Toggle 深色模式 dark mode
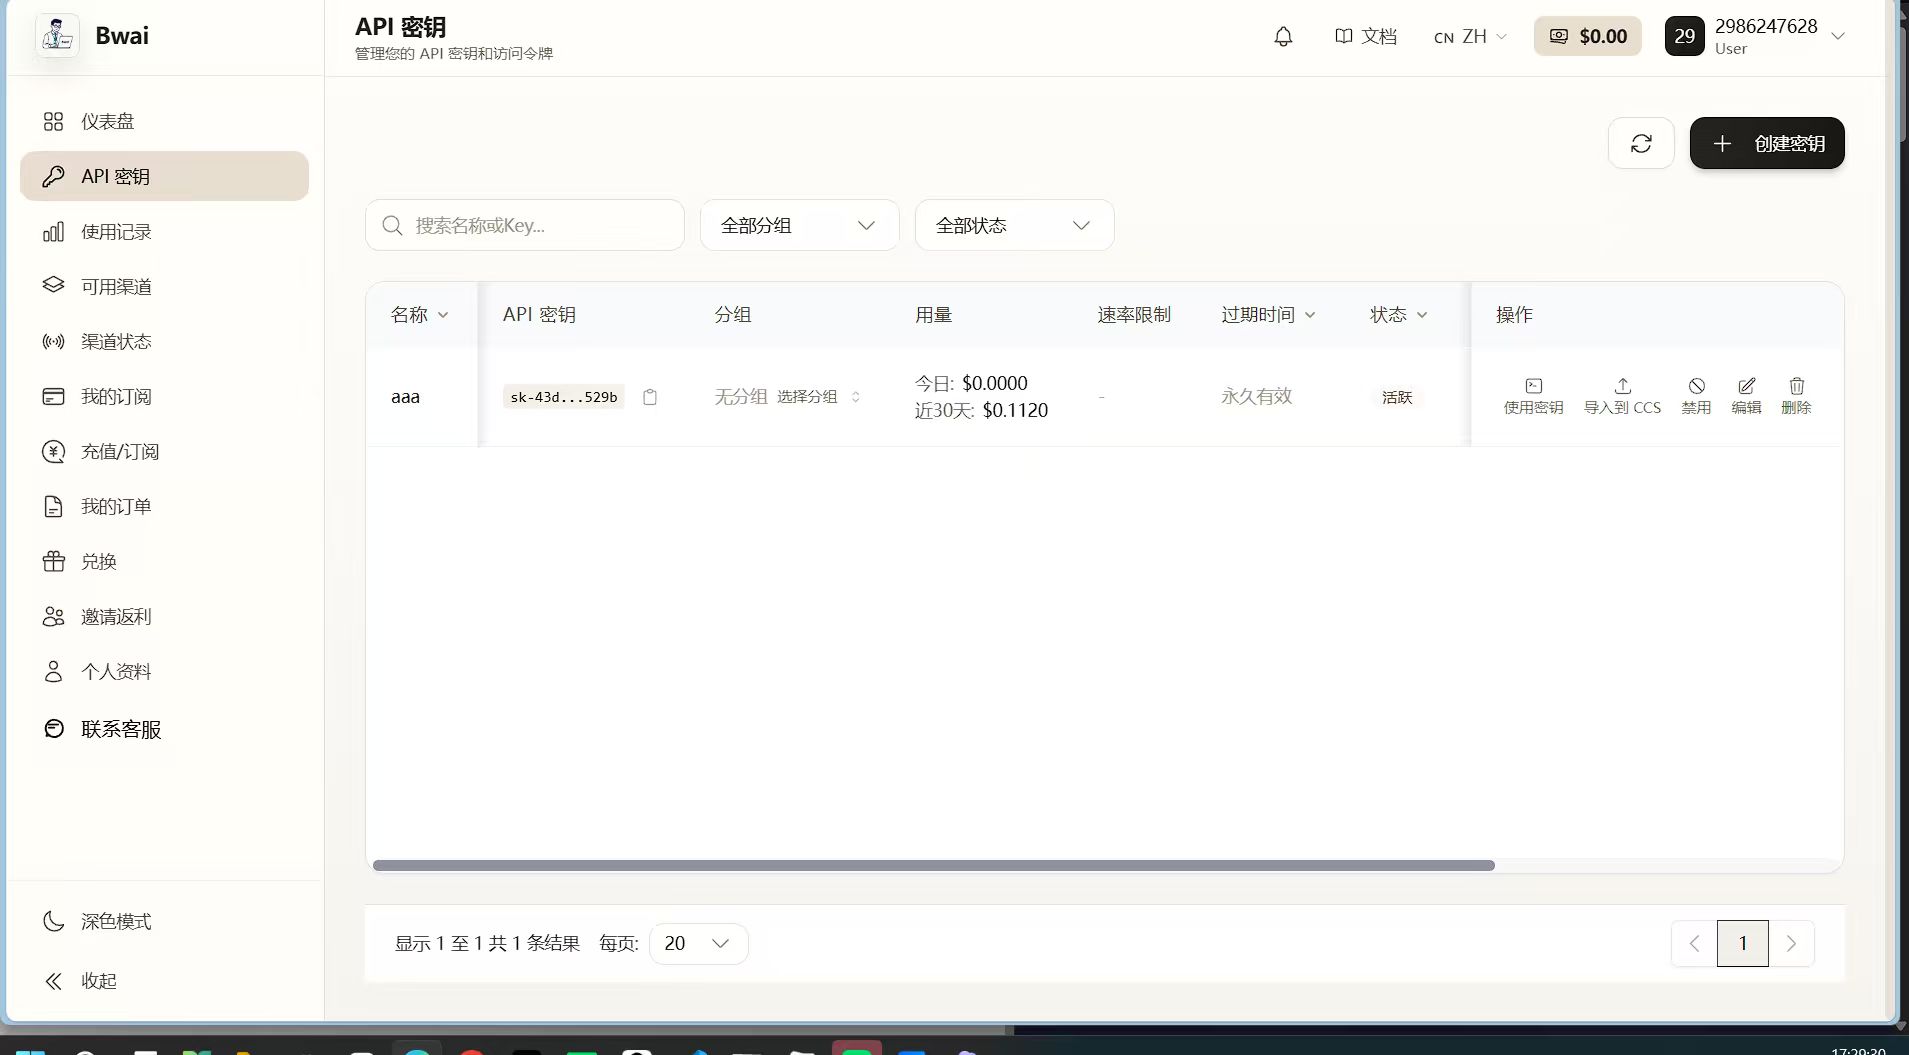1909x1055 pixels. (x=164, y=921)
